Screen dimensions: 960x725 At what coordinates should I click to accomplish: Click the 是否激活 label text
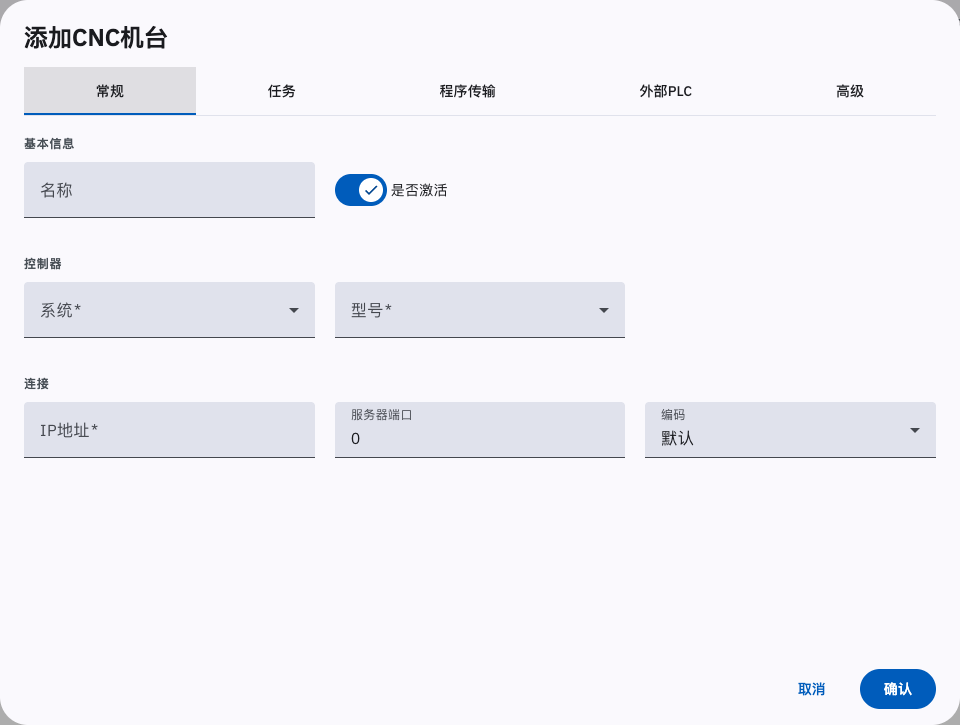(419, 190)
